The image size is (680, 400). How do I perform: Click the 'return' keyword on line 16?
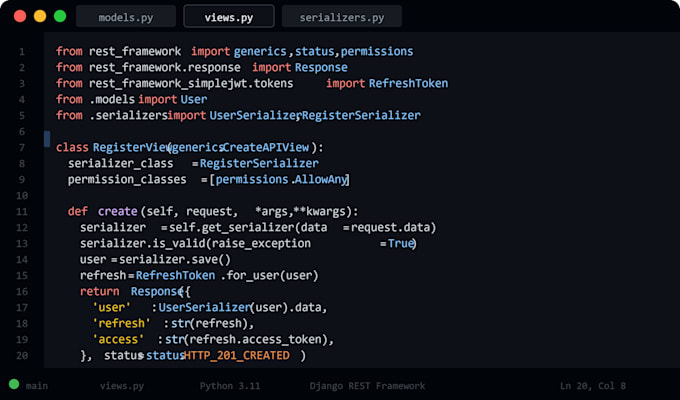tap(99, 292)
